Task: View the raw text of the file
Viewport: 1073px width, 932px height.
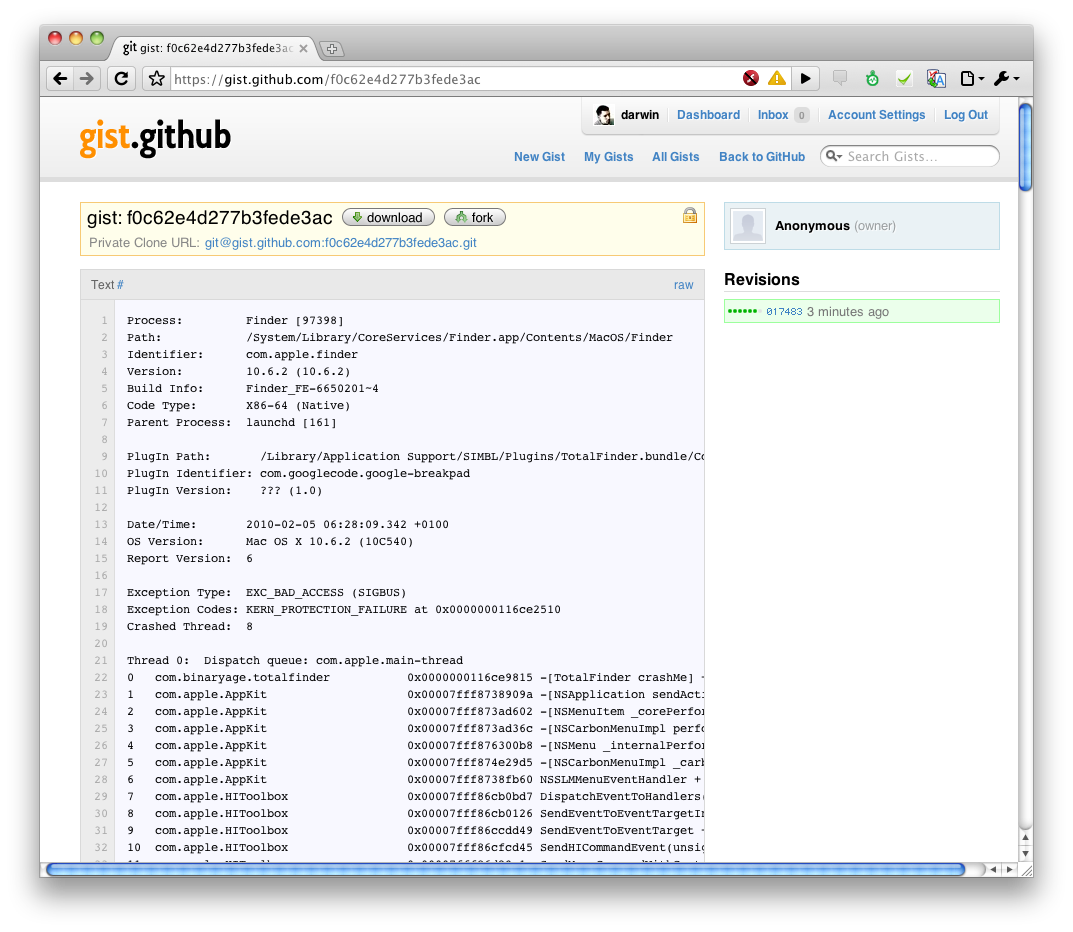Action: pyautogui.click(x=683, y=285)
